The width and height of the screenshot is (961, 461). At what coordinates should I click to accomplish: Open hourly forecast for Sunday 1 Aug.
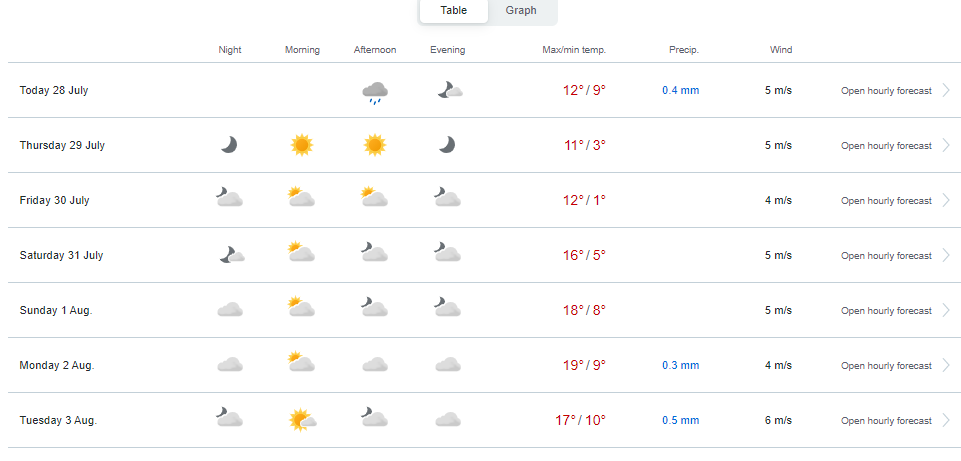[x=886, y=311]
